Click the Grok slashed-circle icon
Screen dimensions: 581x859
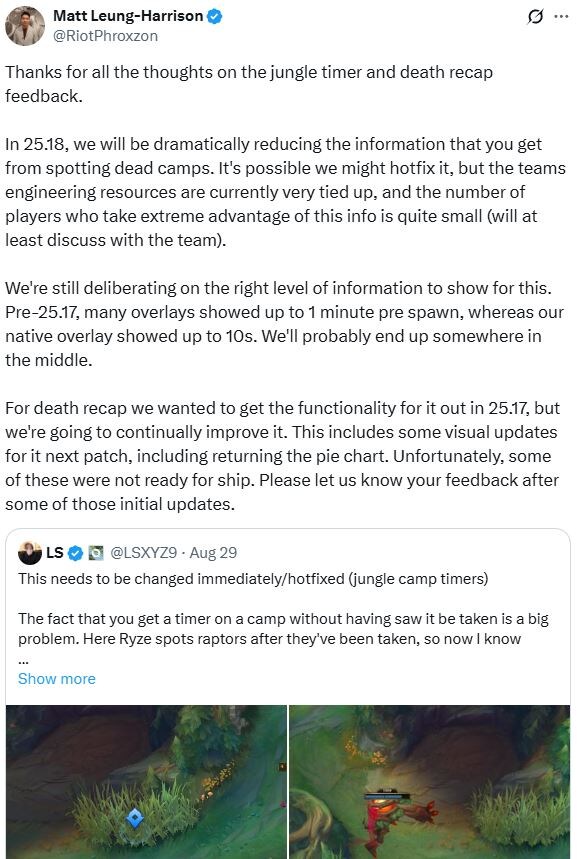pos(535,17)
